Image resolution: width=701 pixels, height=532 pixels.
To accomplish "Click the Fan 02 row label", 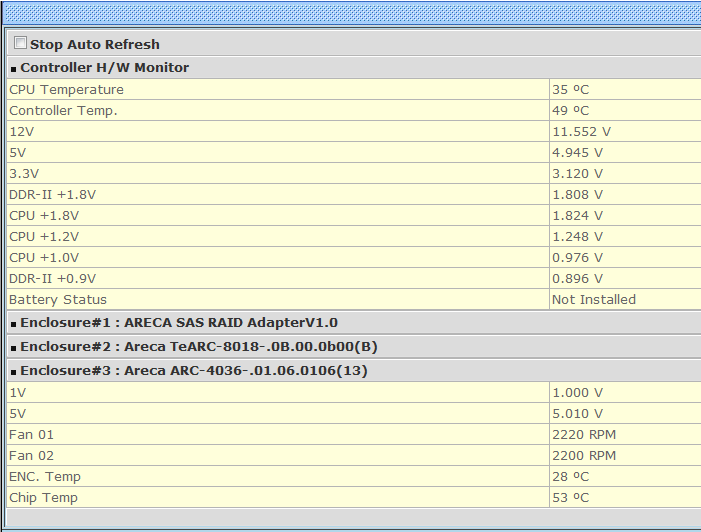I will pyautogui.click(x=31, y=455).
